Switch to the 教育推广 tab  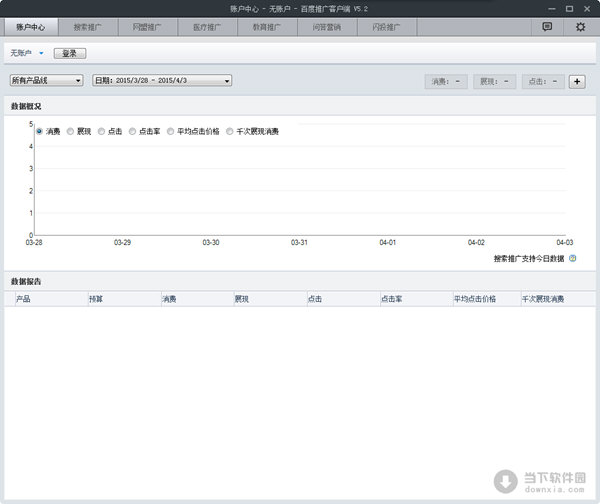coord(267,27)
